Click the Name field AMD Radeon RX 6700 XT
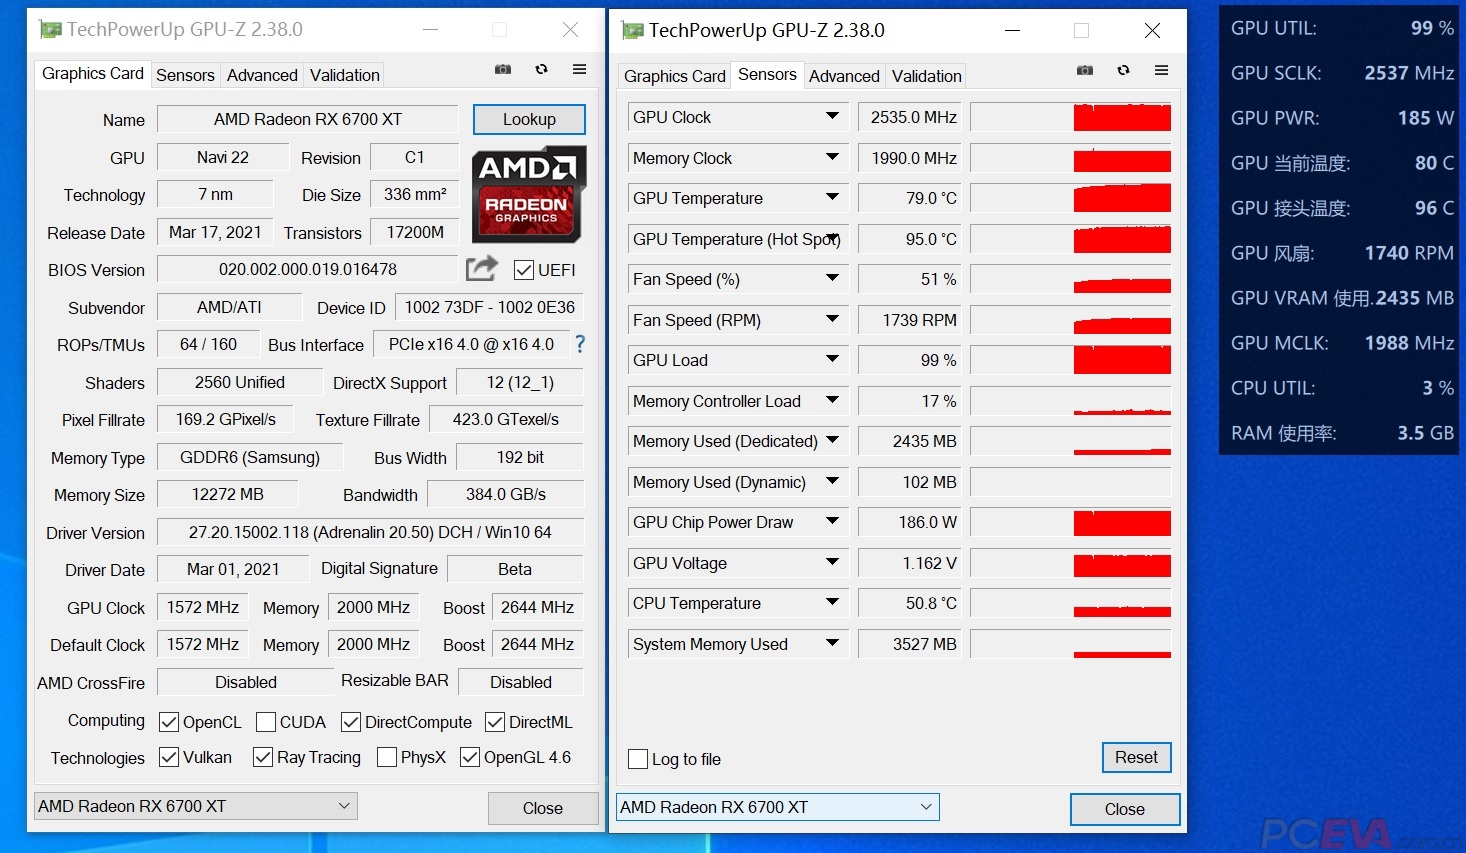The width and height of the screenshot is (1466, 853). pos(308,119)
